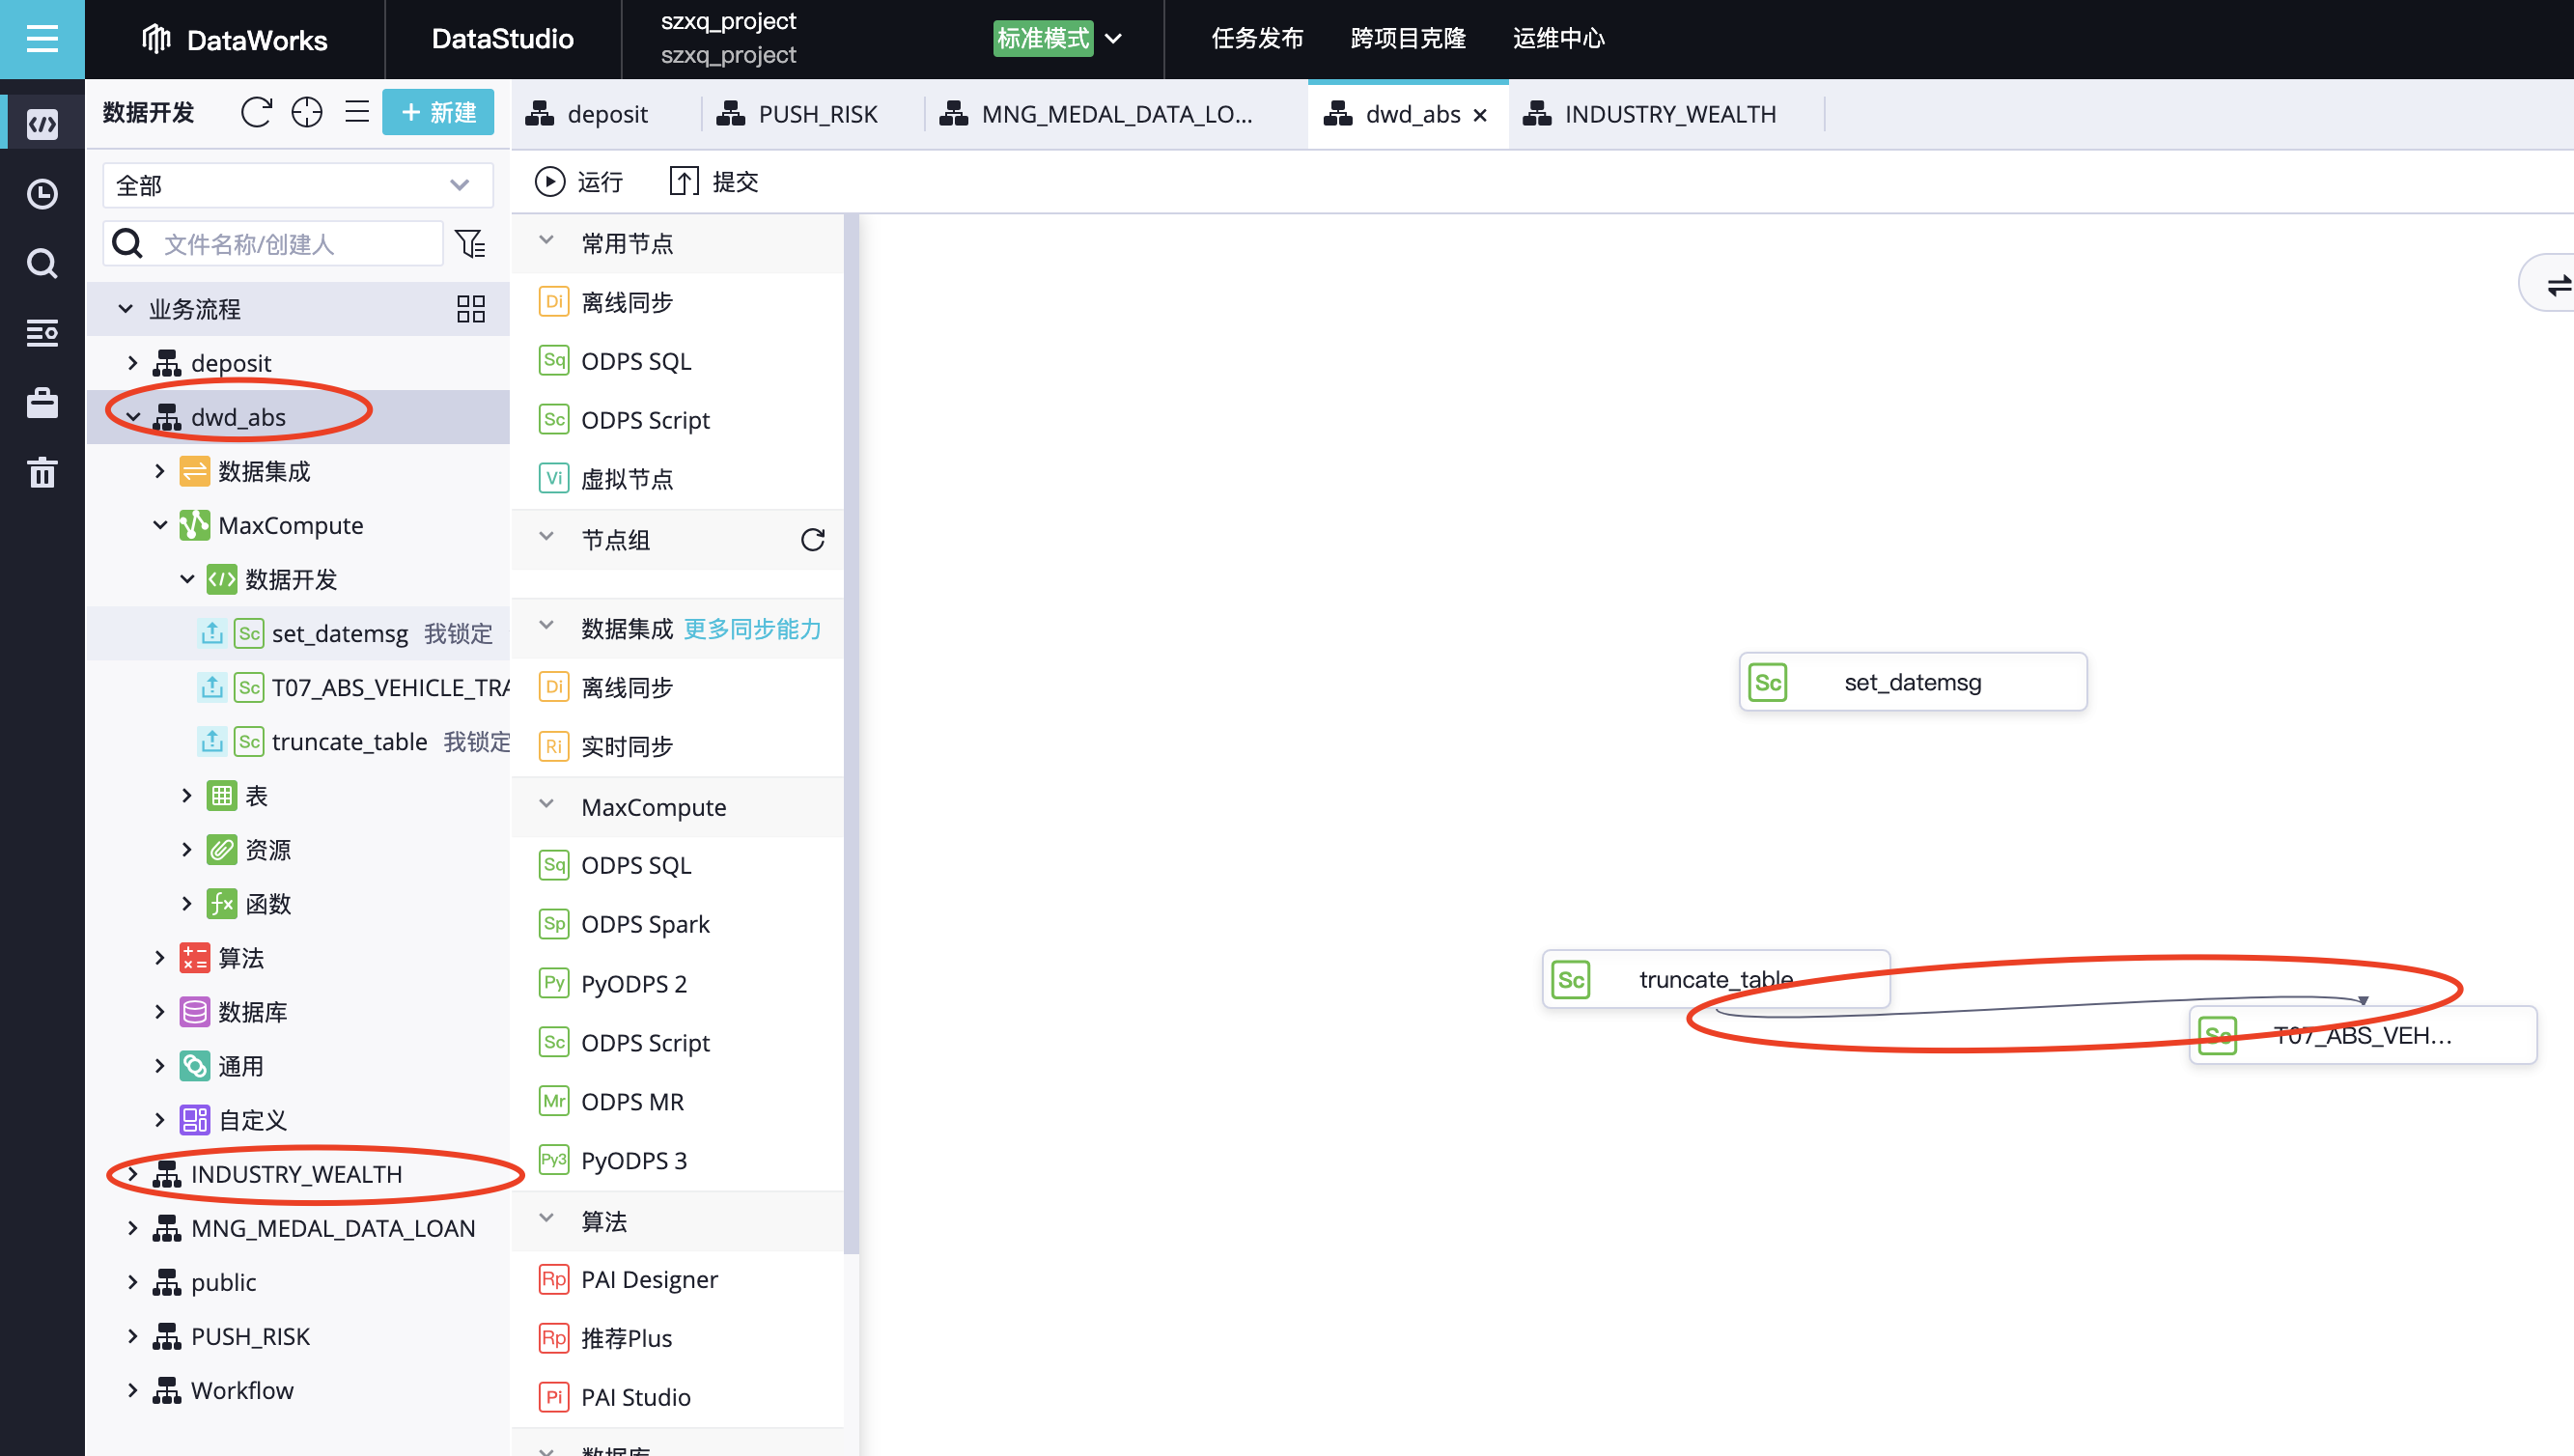Screen dimensions: 2574x1456
Task: Open the recycle bin sidebar icon
Action: coord(42,472)
